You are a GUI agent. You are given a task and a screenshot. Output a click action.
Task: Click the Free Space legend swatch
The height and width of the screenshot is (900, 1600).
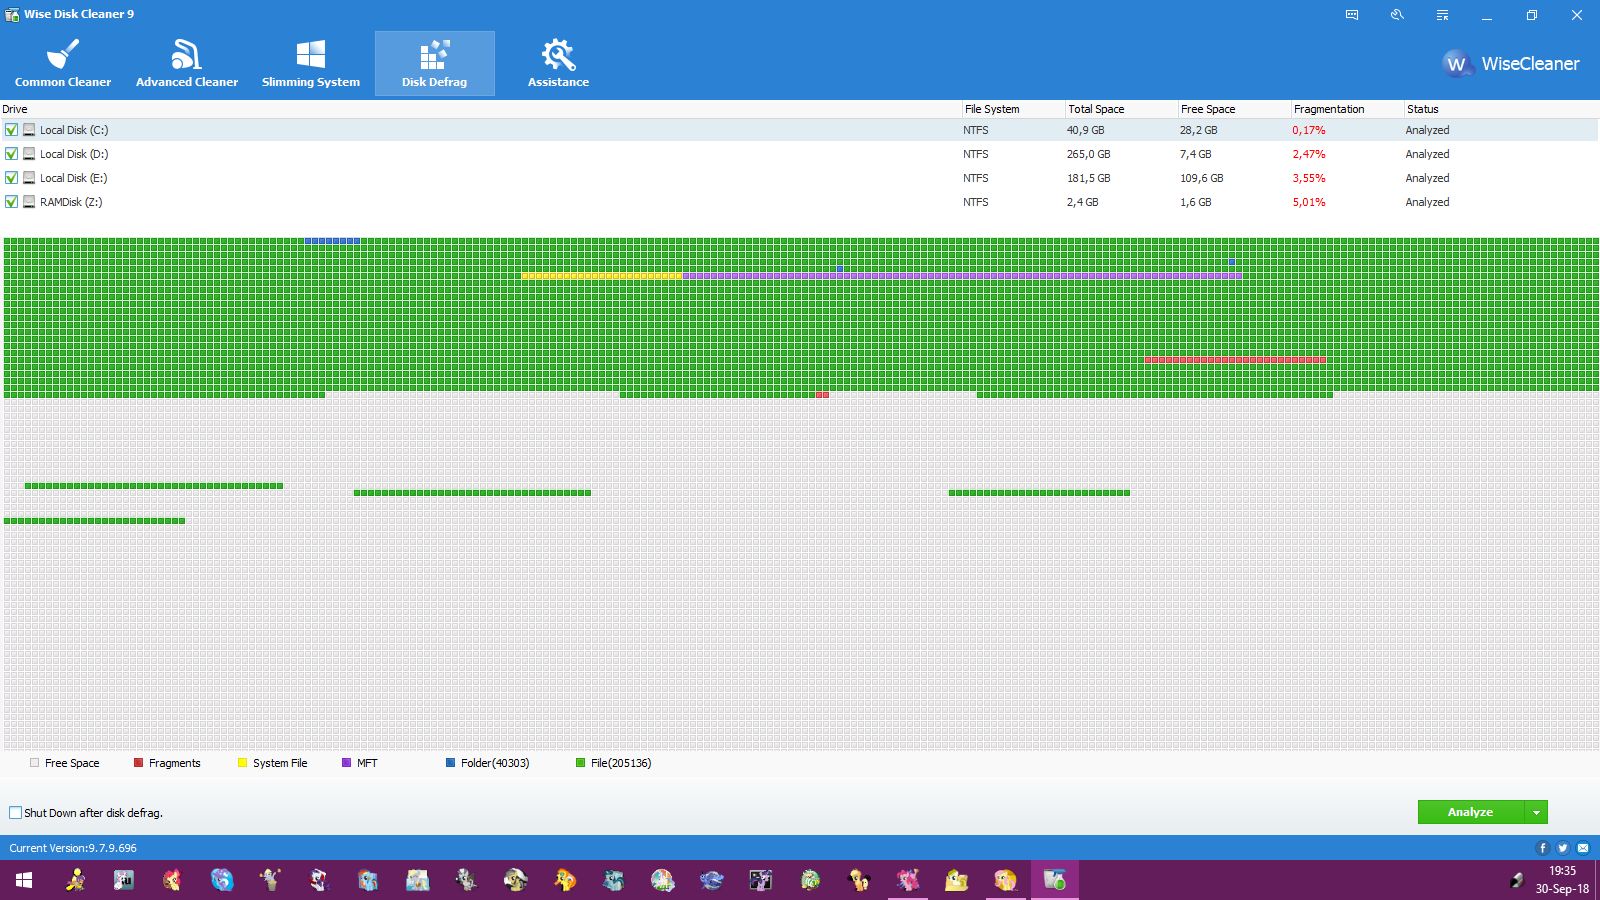34,763
